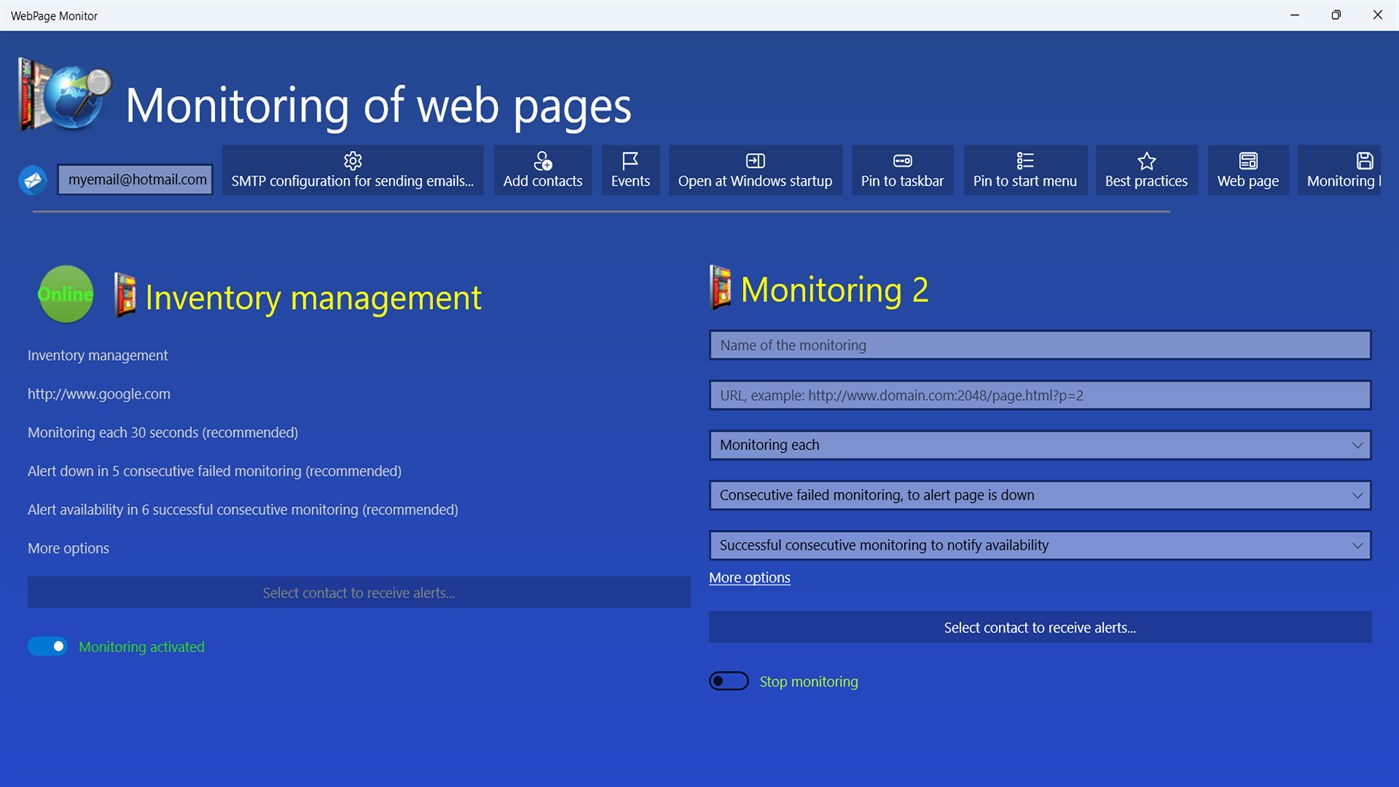Click Select contact to receive alerts in Monitoring 2
Screen dimensions: 1399x787
tap(1040, 627)
